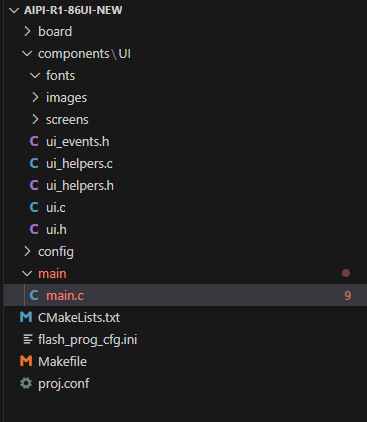Click the gear icon beside proj.conf
367x422 pixels.
point(26,383)
